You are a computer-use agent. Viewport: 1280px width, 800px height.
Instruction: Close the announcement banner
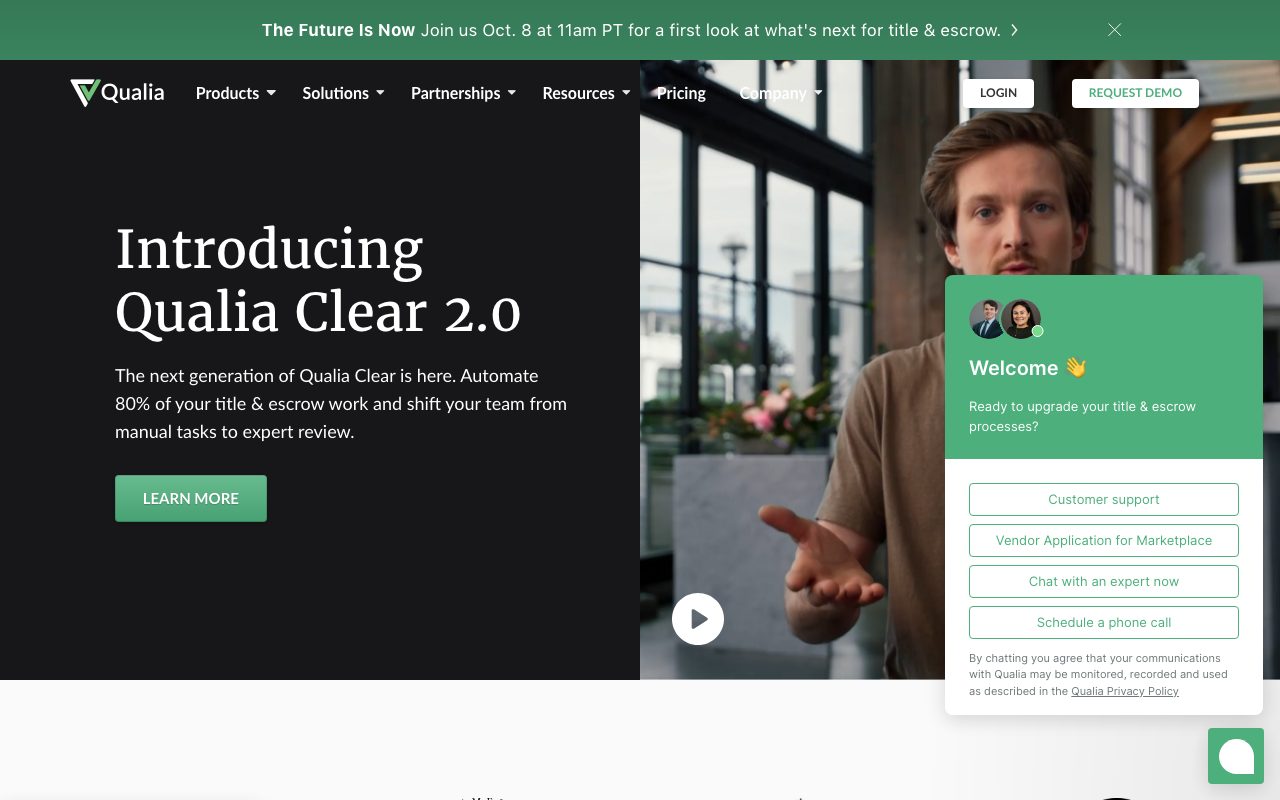(1114, 30)
